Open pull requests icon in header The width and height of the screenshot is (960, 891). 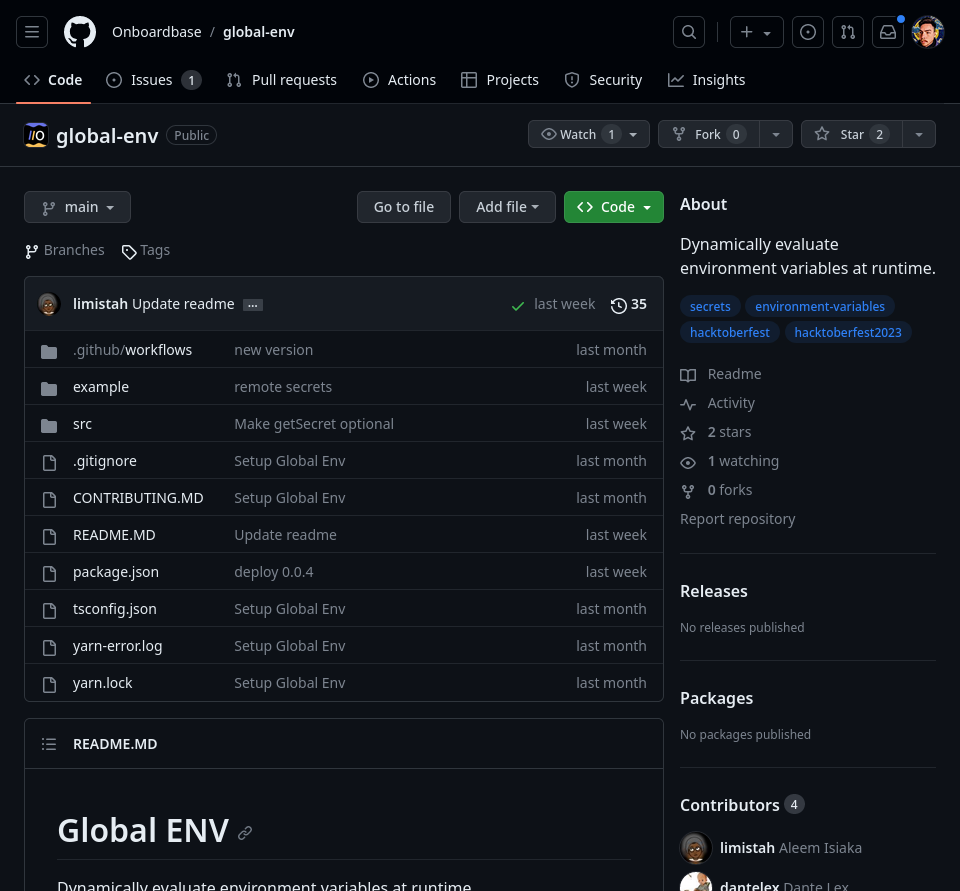pyautogui.click(x=848, y=32)
